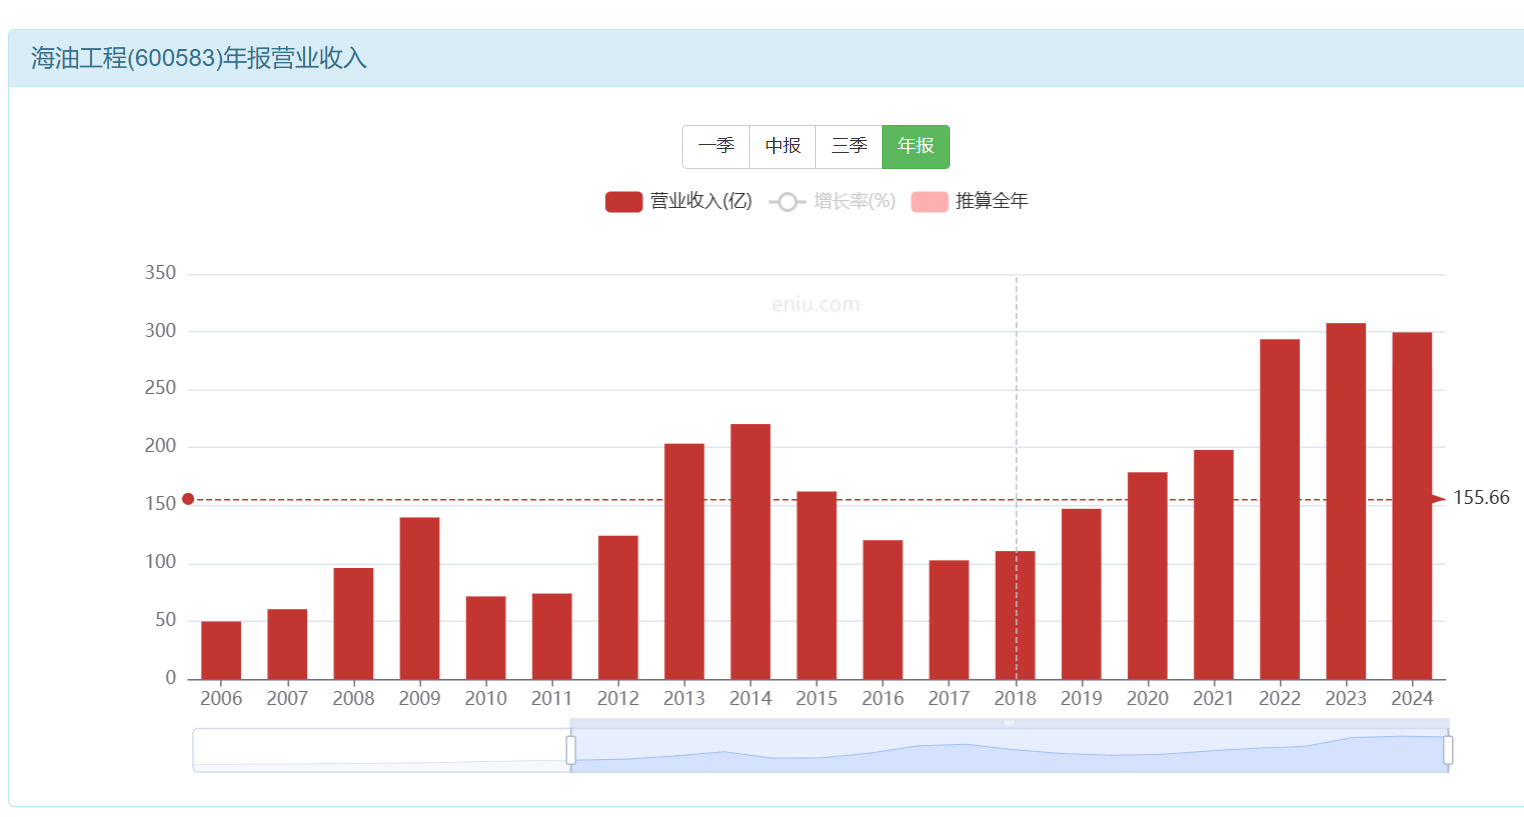Click the average line start dot marker
The image size is (1524, 817).
[x=188, y=499]
